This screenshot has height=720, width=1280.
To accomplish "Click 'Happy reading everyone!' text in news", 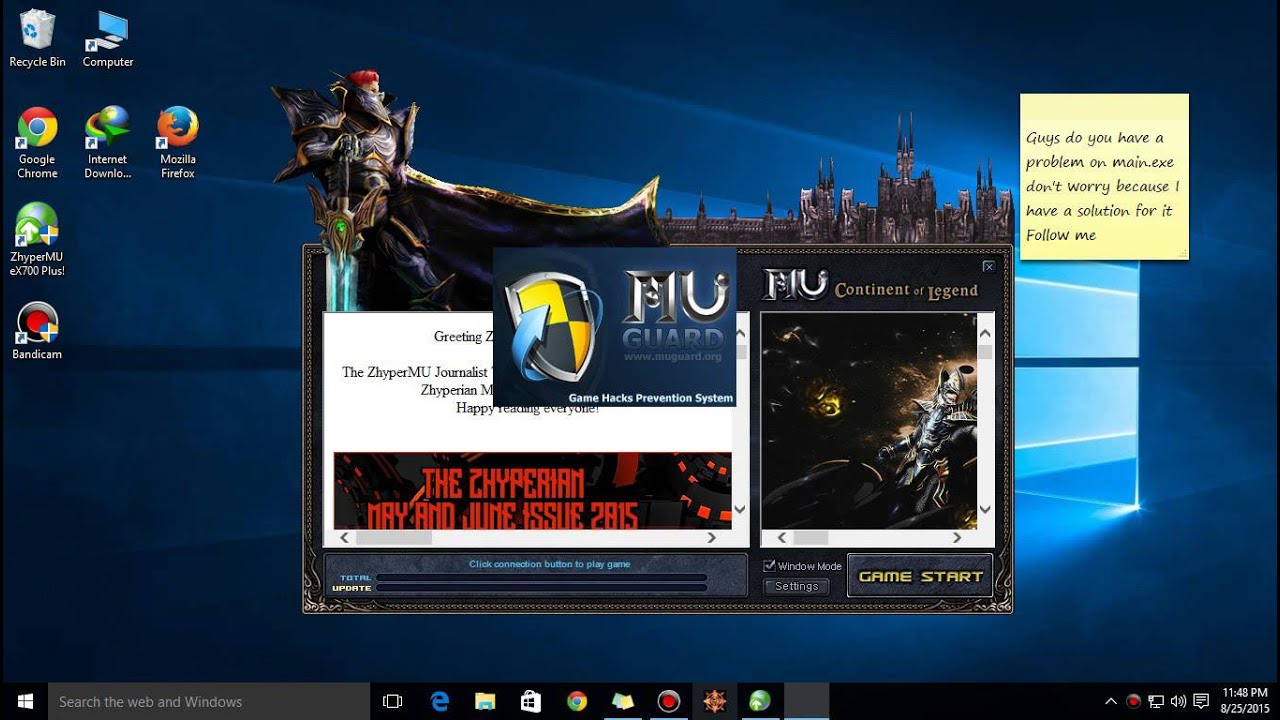I will pyautogui.click(x=528, y=409).
